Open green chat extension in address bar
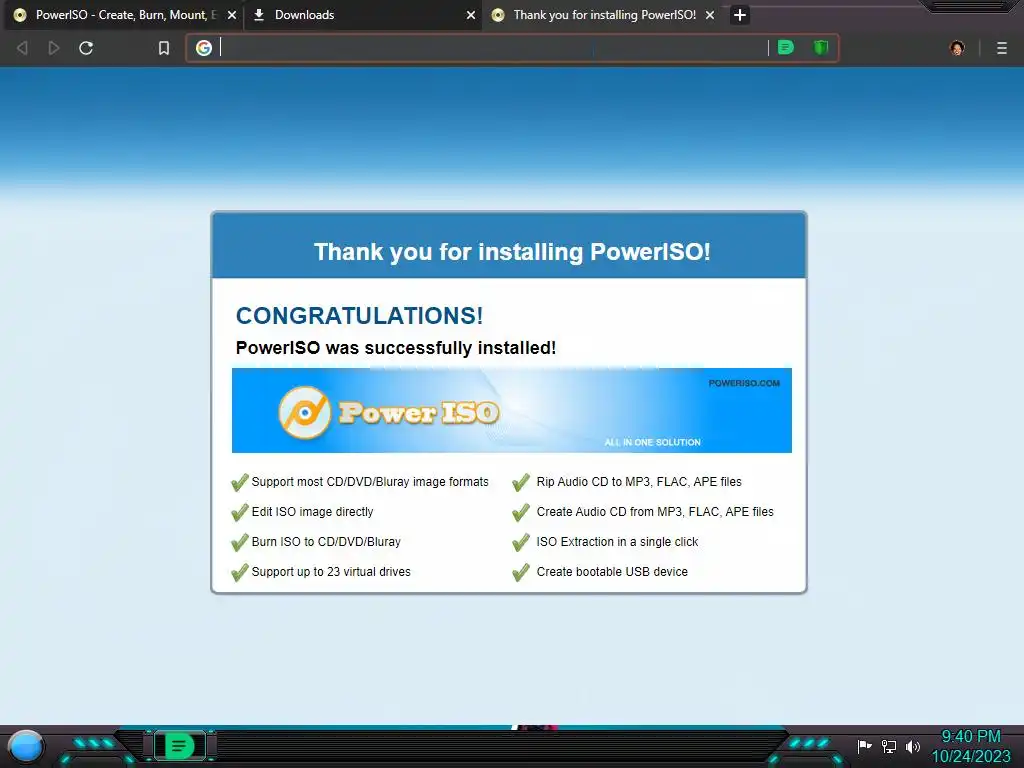This screenshot has height=768, width=1024. pyautogui.click(x=786, y=47)
